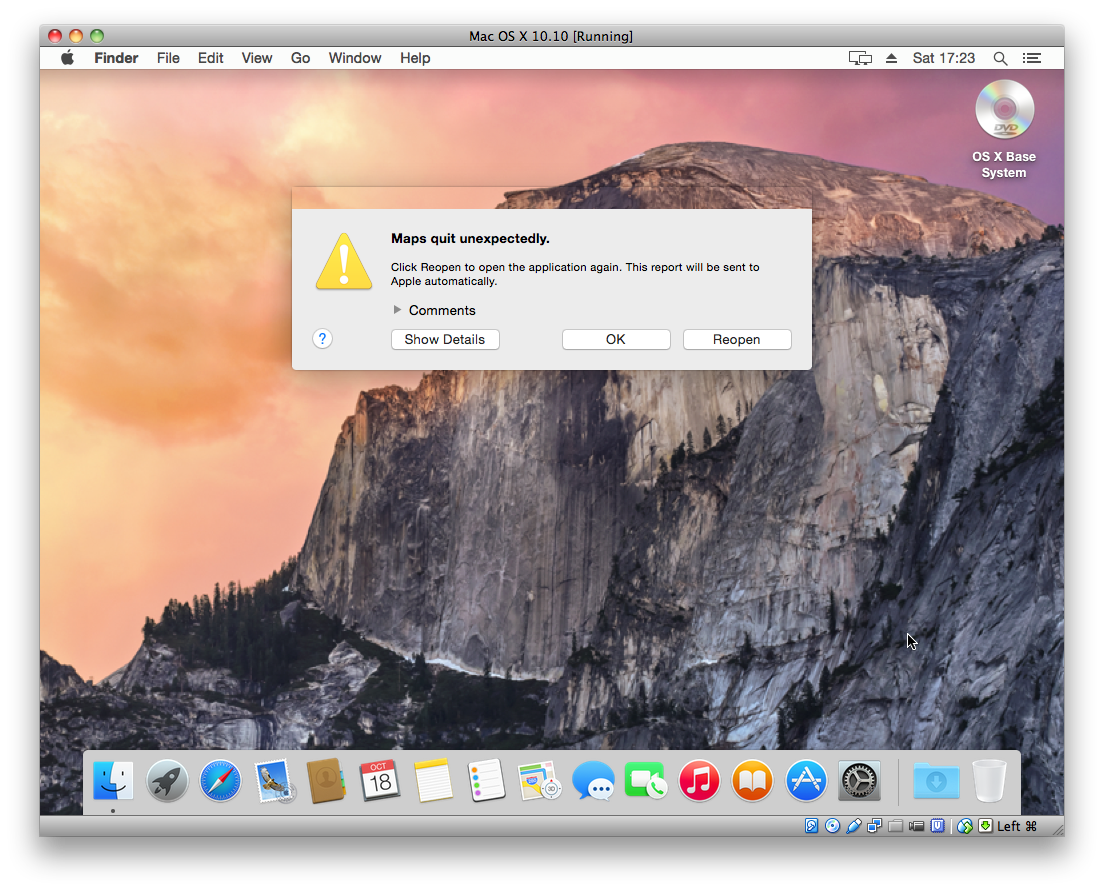Click VirtualBox optical disc status icon
Screen dimensions: 1104x891
click(832, 825)
